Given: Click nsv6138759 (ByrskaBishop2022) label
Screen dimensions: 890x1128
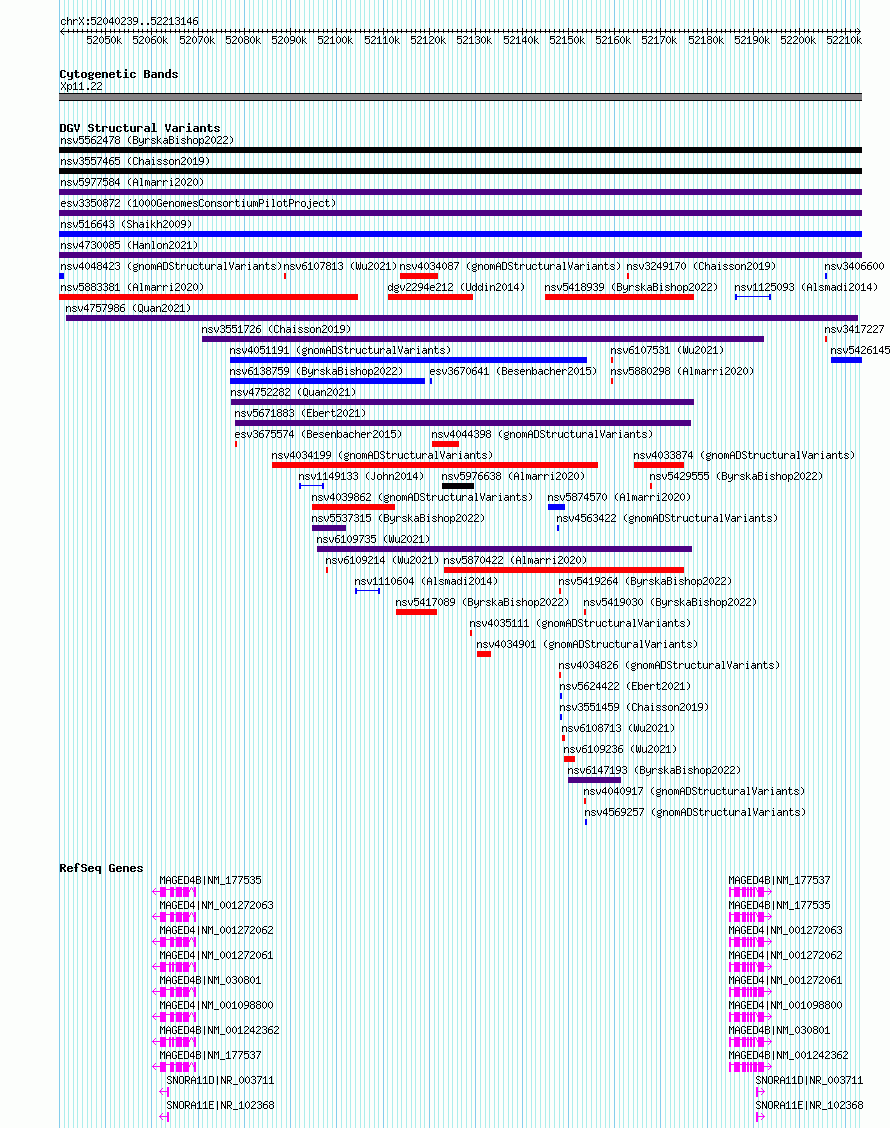Looking at the screenshot, I should (316, 371).
